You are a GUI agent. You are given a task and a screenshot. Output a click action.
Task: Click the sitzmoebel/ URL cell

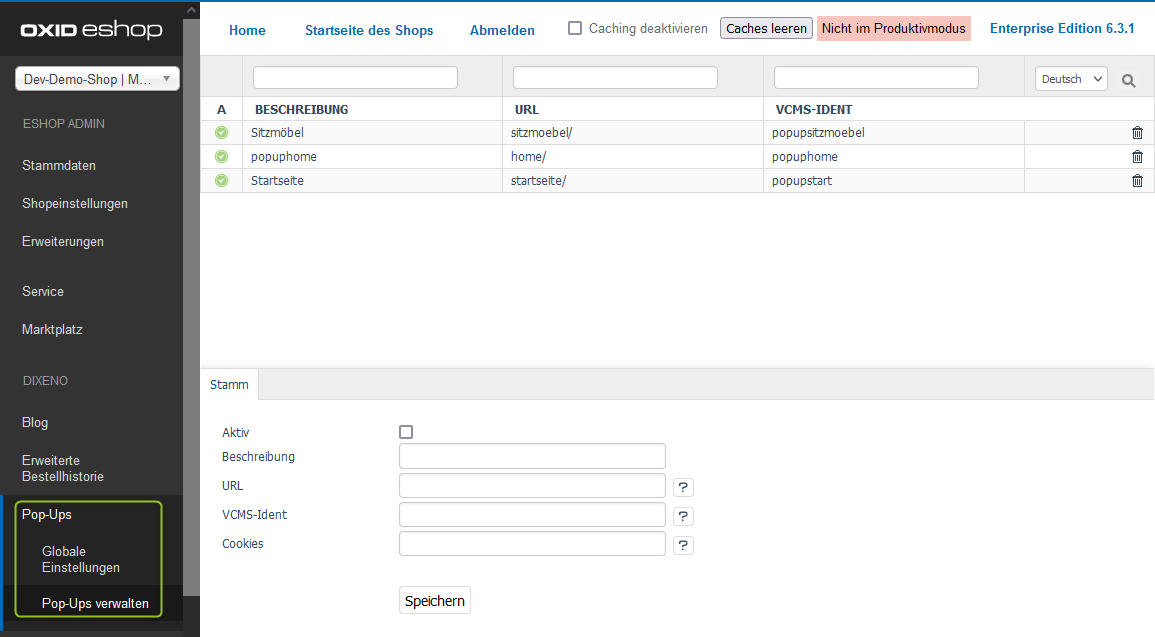coord(541,133)
